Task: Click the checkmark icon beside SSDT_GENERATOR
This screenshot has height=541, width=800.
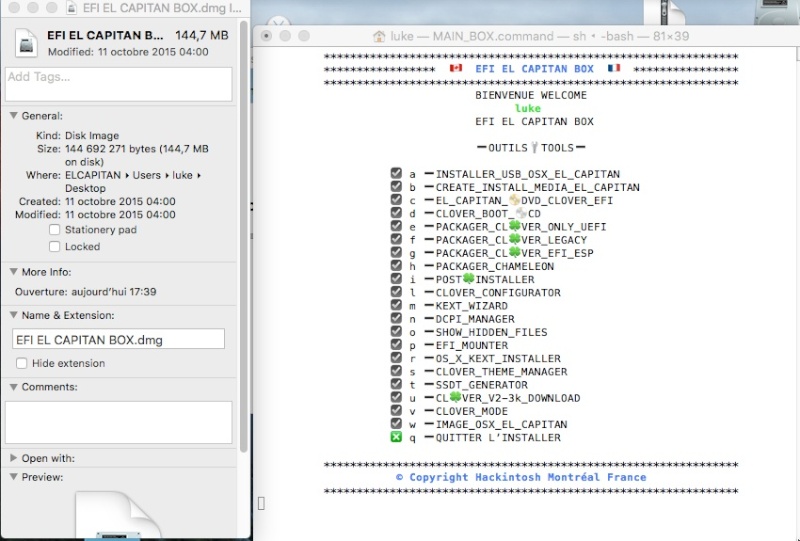Action: 396,384
